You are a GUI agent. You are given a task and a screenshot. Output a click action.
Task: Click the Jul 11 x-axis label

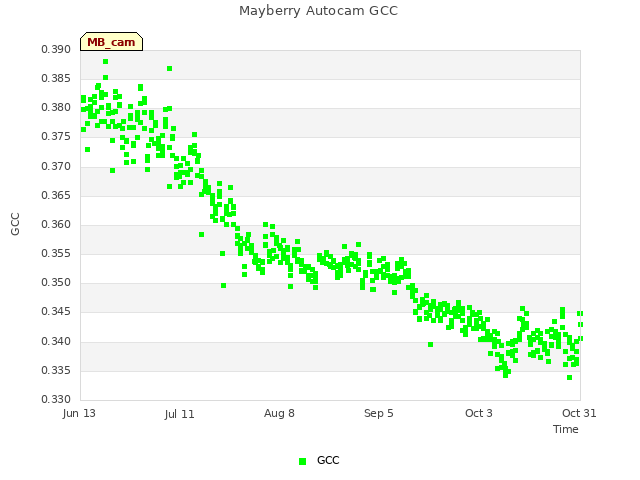pyautogui.click(x=180, y=414)
